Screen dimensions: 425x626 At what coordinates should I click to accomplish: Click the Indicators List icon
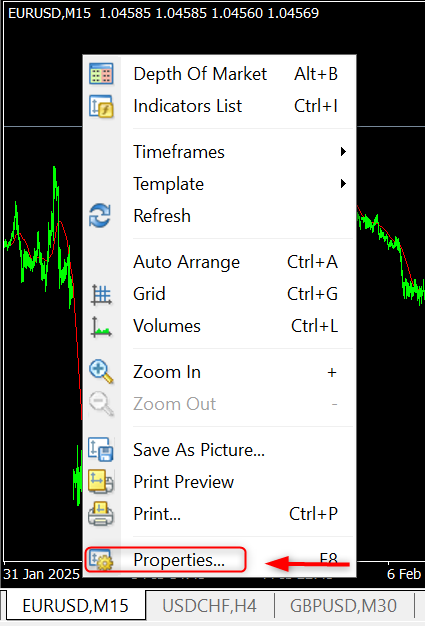point(101,106)
